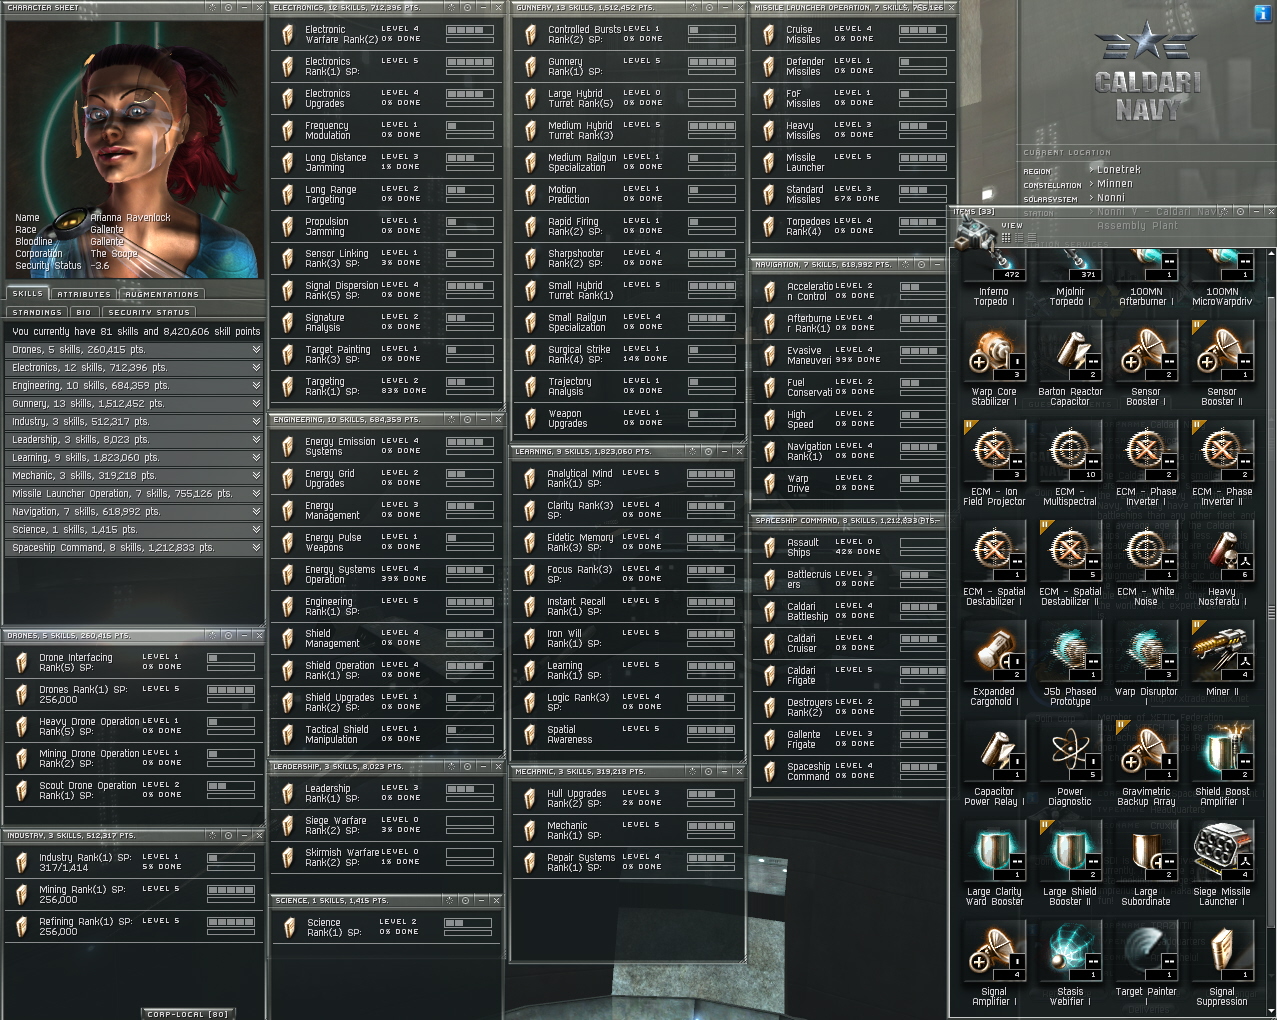The height and width of the screenshot is (1020, 1277).
Task: Select the 100MN Afterburner I item
Action: point(1146,278)
